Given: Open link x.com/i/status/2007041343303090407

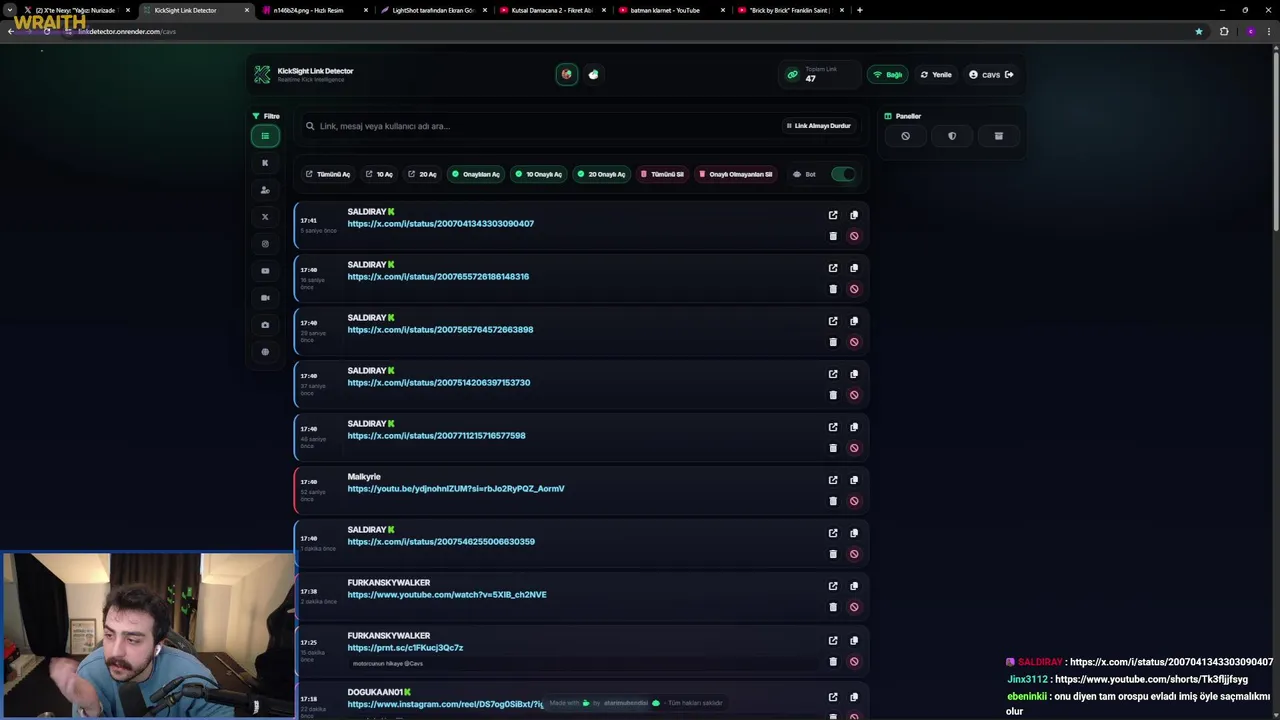Looking at the screenshot, I should 441,224.
